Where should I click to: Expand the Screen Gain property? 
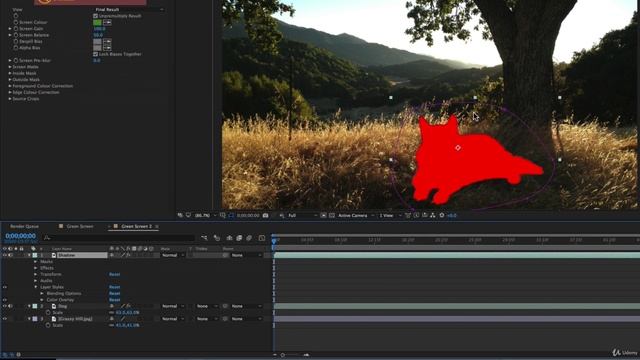[x=10, y=29]
